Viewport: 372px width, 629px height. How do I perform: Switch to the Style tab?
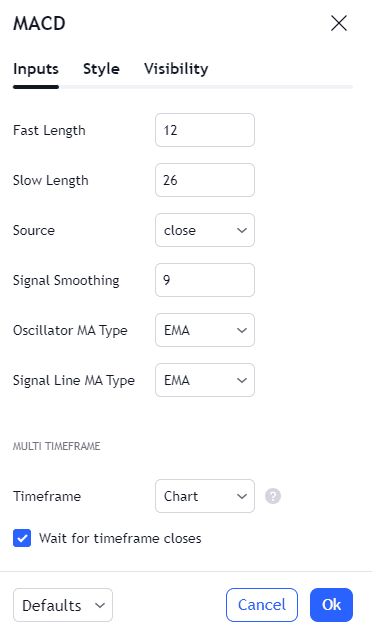(x=101, y=69)
